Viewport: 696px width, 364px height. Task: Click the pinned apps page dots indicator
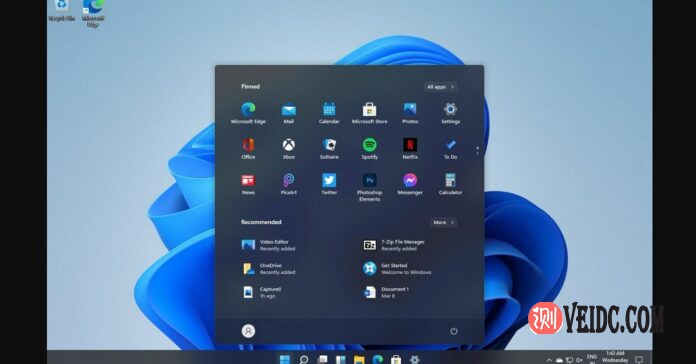tap(477, 151)
